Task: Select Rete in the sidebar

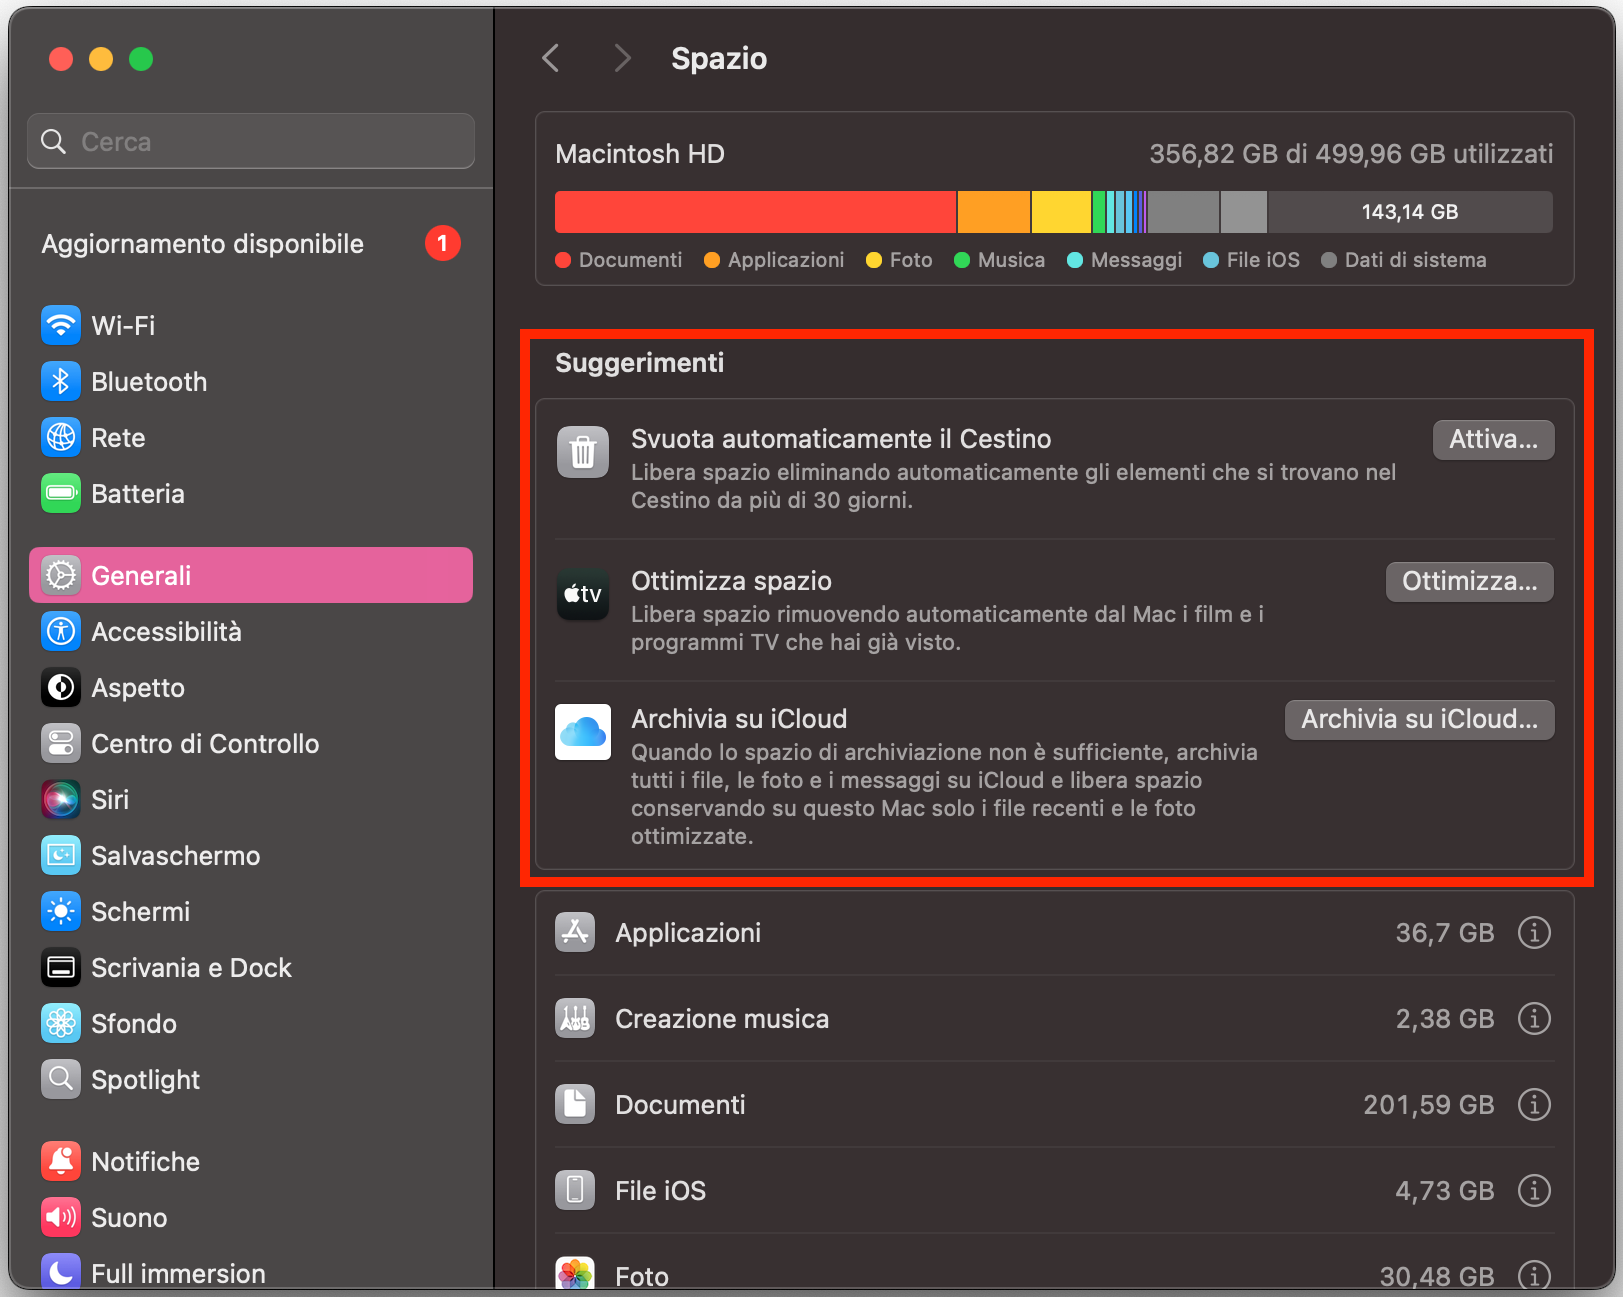Action: [x=251, y=437]
